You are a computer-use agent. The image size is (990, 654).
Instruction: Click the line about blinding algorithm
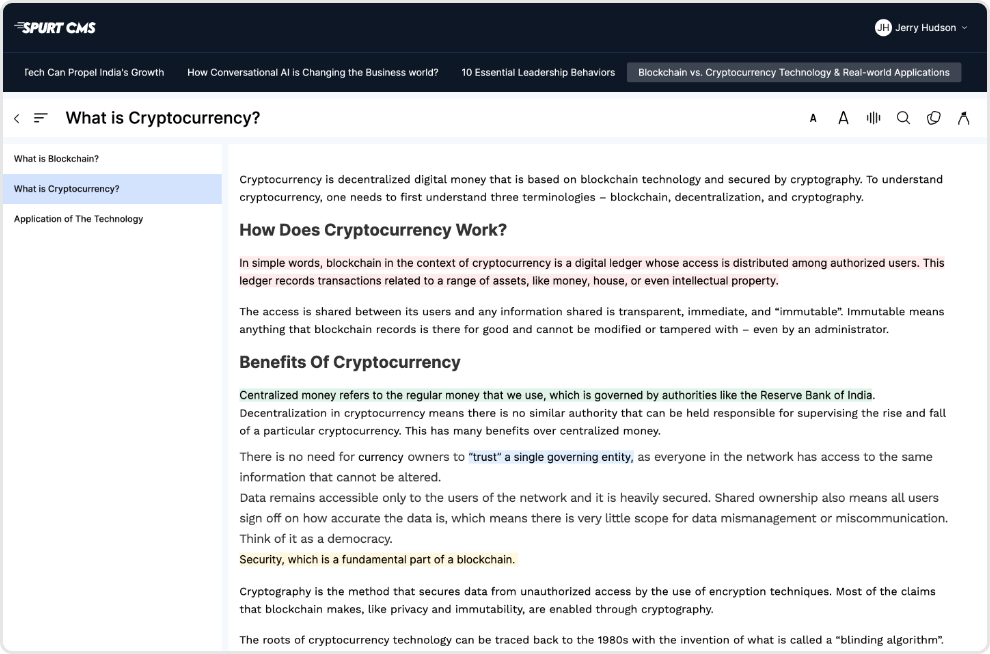point(592,640)
